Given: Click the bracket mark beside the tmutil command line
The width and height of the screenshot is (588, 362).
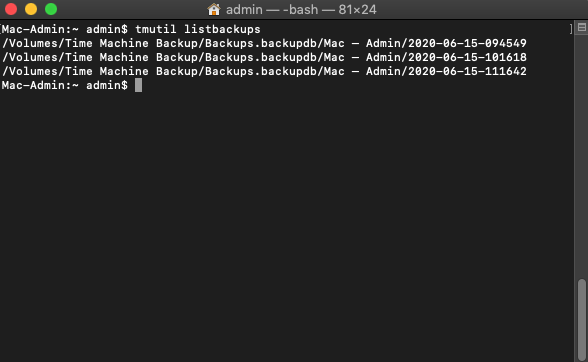Looking at the screenshot, I should 571,29.
